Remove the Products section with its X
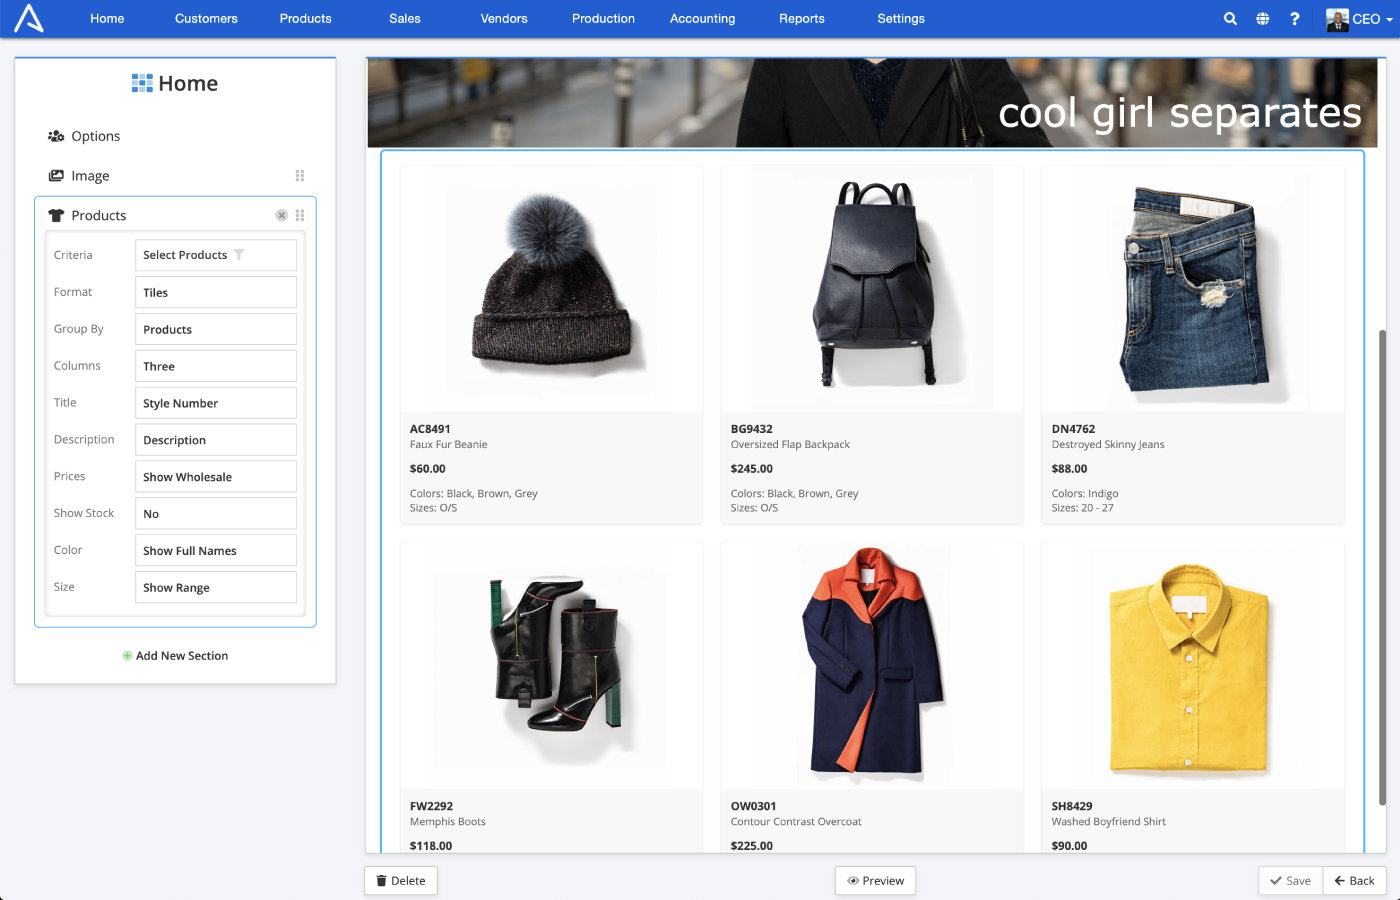 (281, 215)
